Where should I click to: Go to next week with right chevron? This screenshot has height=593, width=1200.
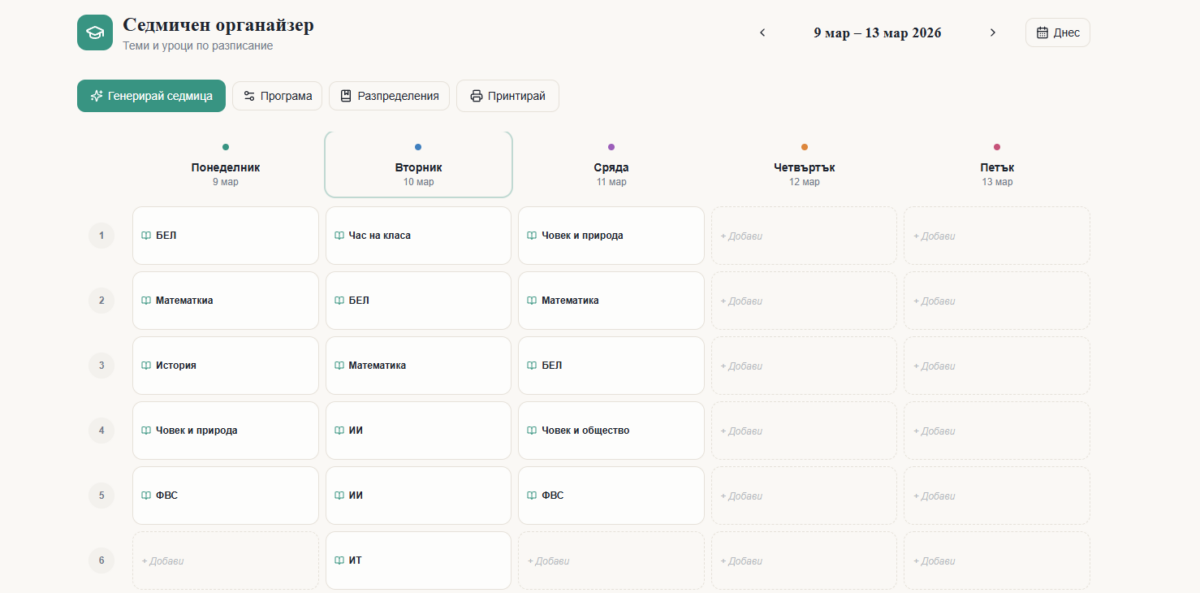992,33
